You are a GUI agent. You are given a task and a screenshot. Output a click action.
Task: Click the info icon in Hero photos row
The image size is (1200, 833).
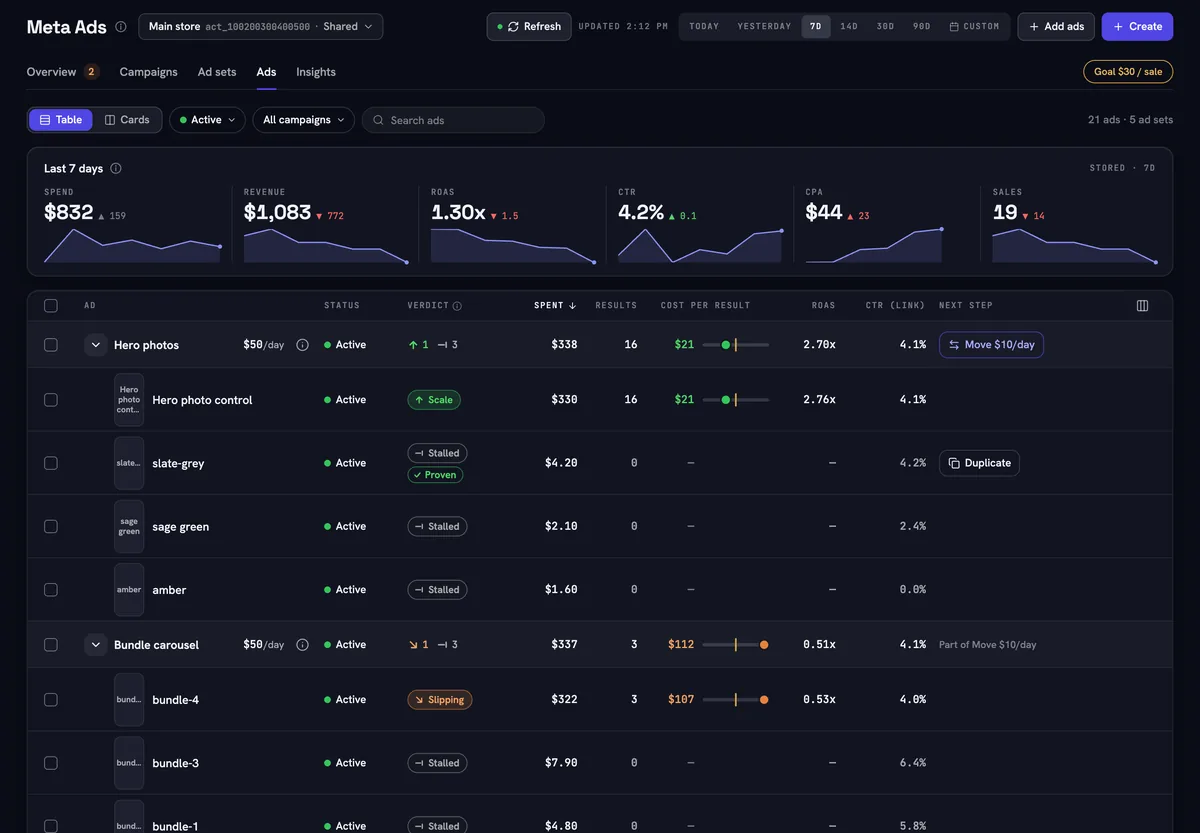(x=303, y=345)
